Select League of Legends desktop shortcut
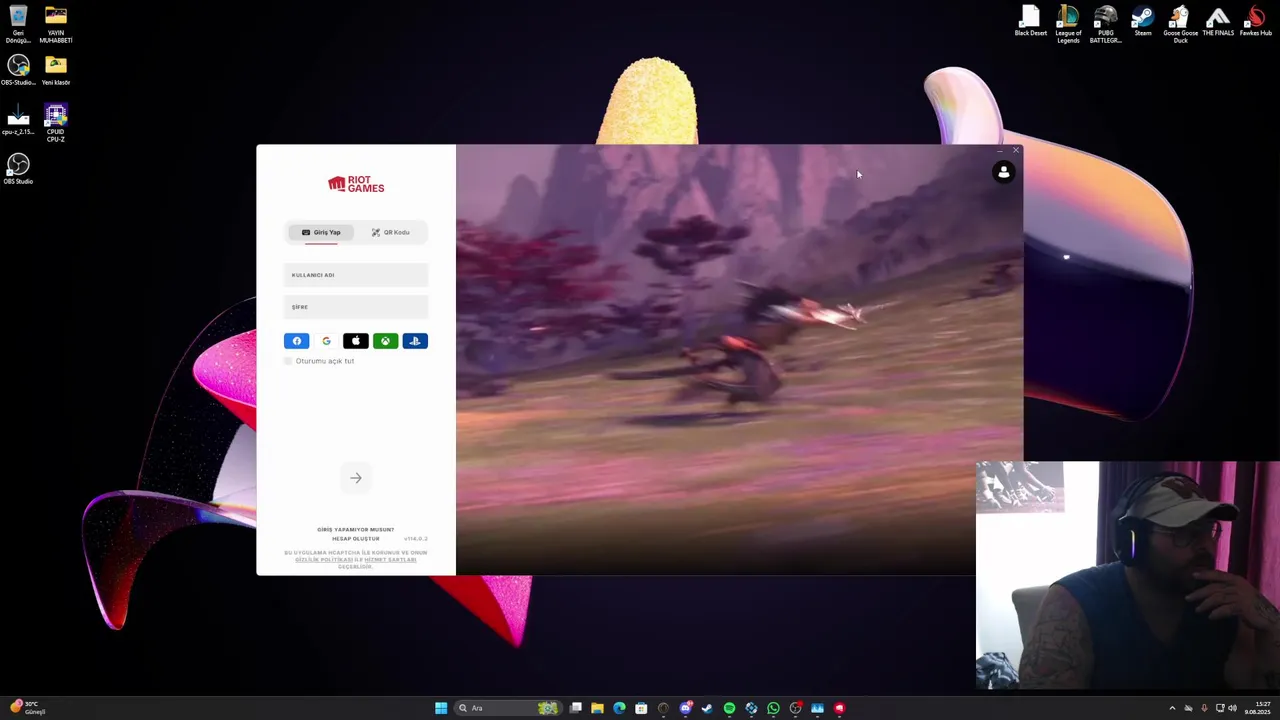This screenshot has width=1280, height=720. (1068, 25)
